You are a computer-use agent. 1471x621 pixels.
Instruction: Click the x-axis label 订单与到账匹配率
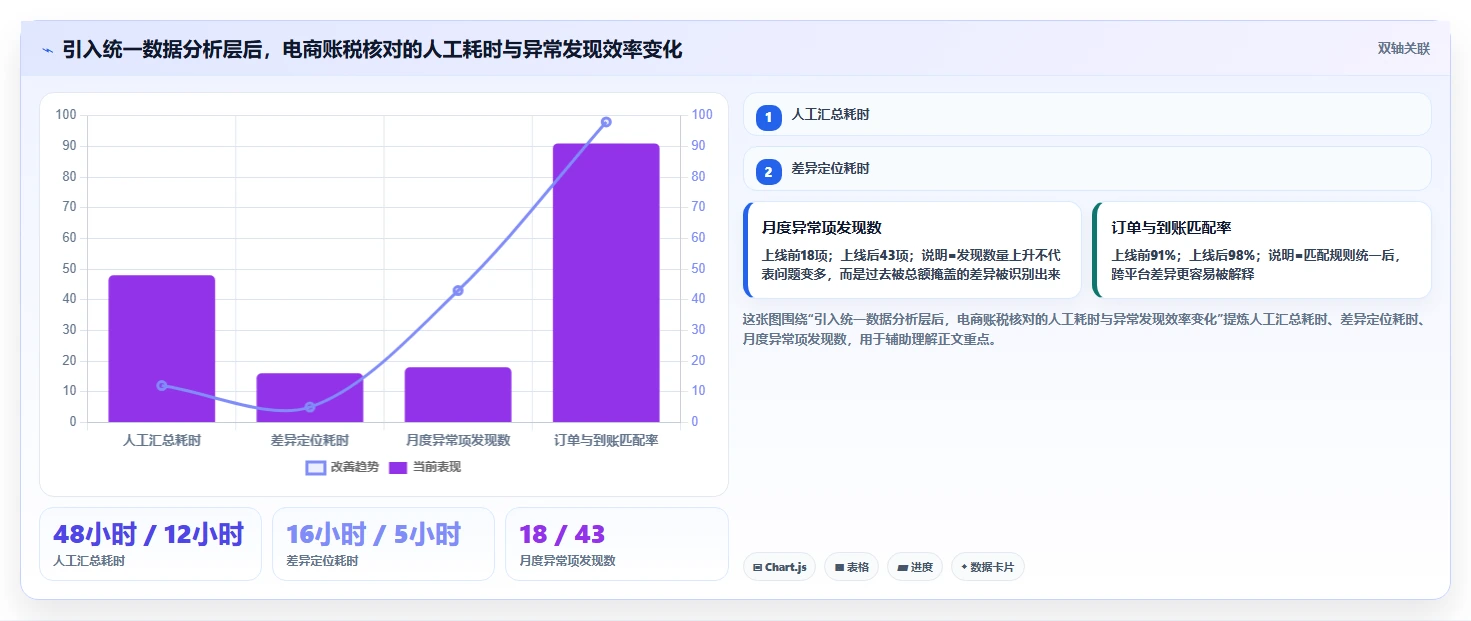point(606,440)
